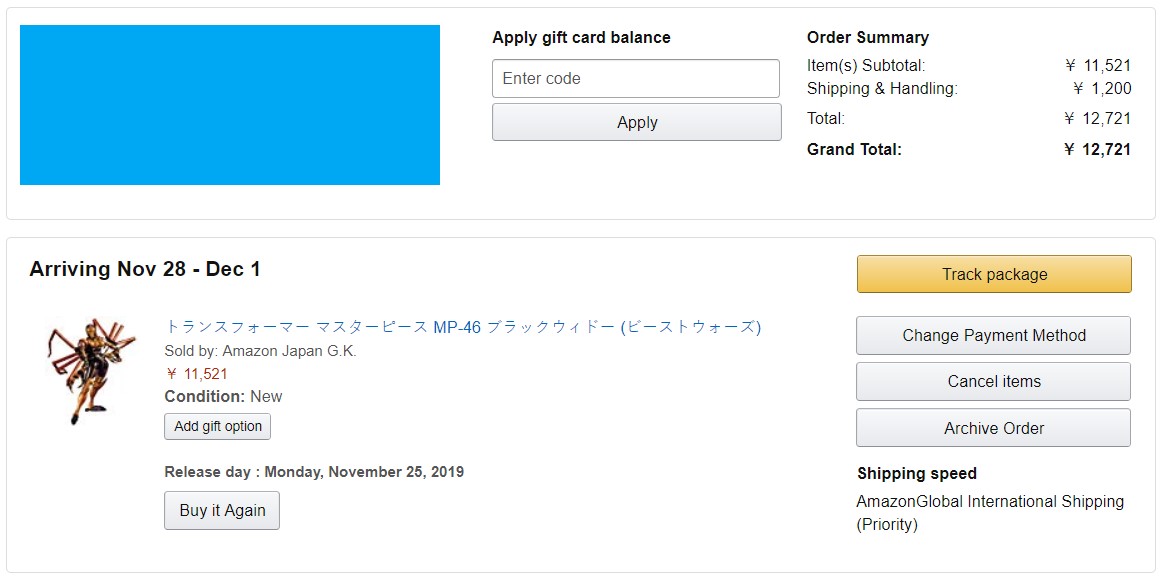Open Change Payment Method

(x=993, y=336)
